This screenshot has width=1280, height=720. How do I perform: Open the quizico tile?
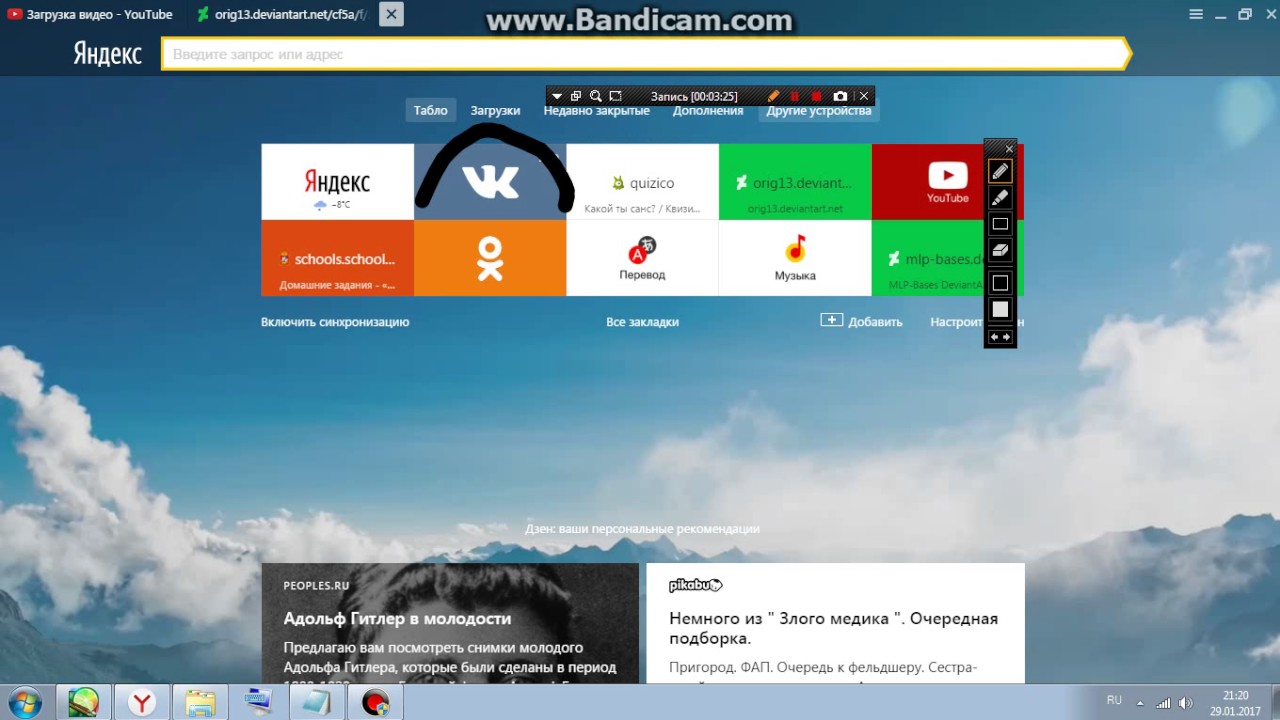click(642, 182)
